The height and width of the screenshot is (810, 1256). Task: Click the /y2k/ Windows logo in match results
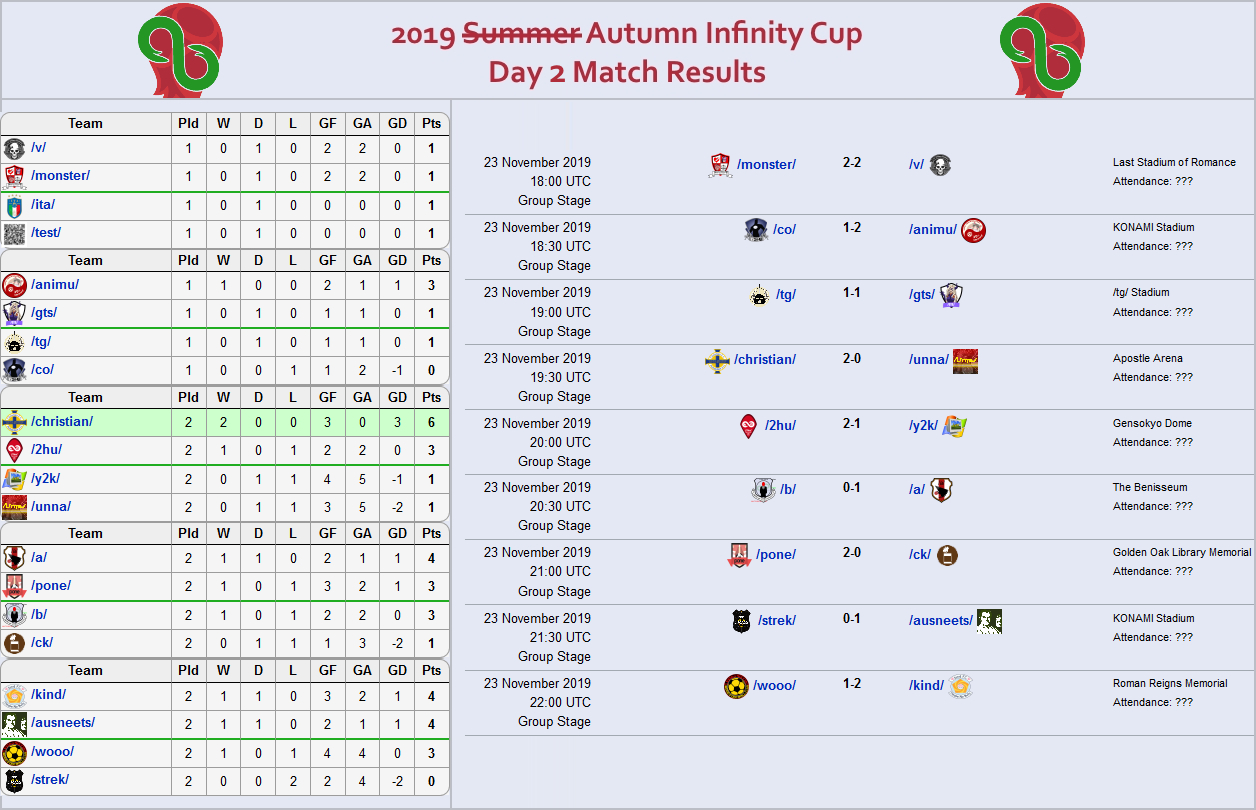[x=955, y=426]
